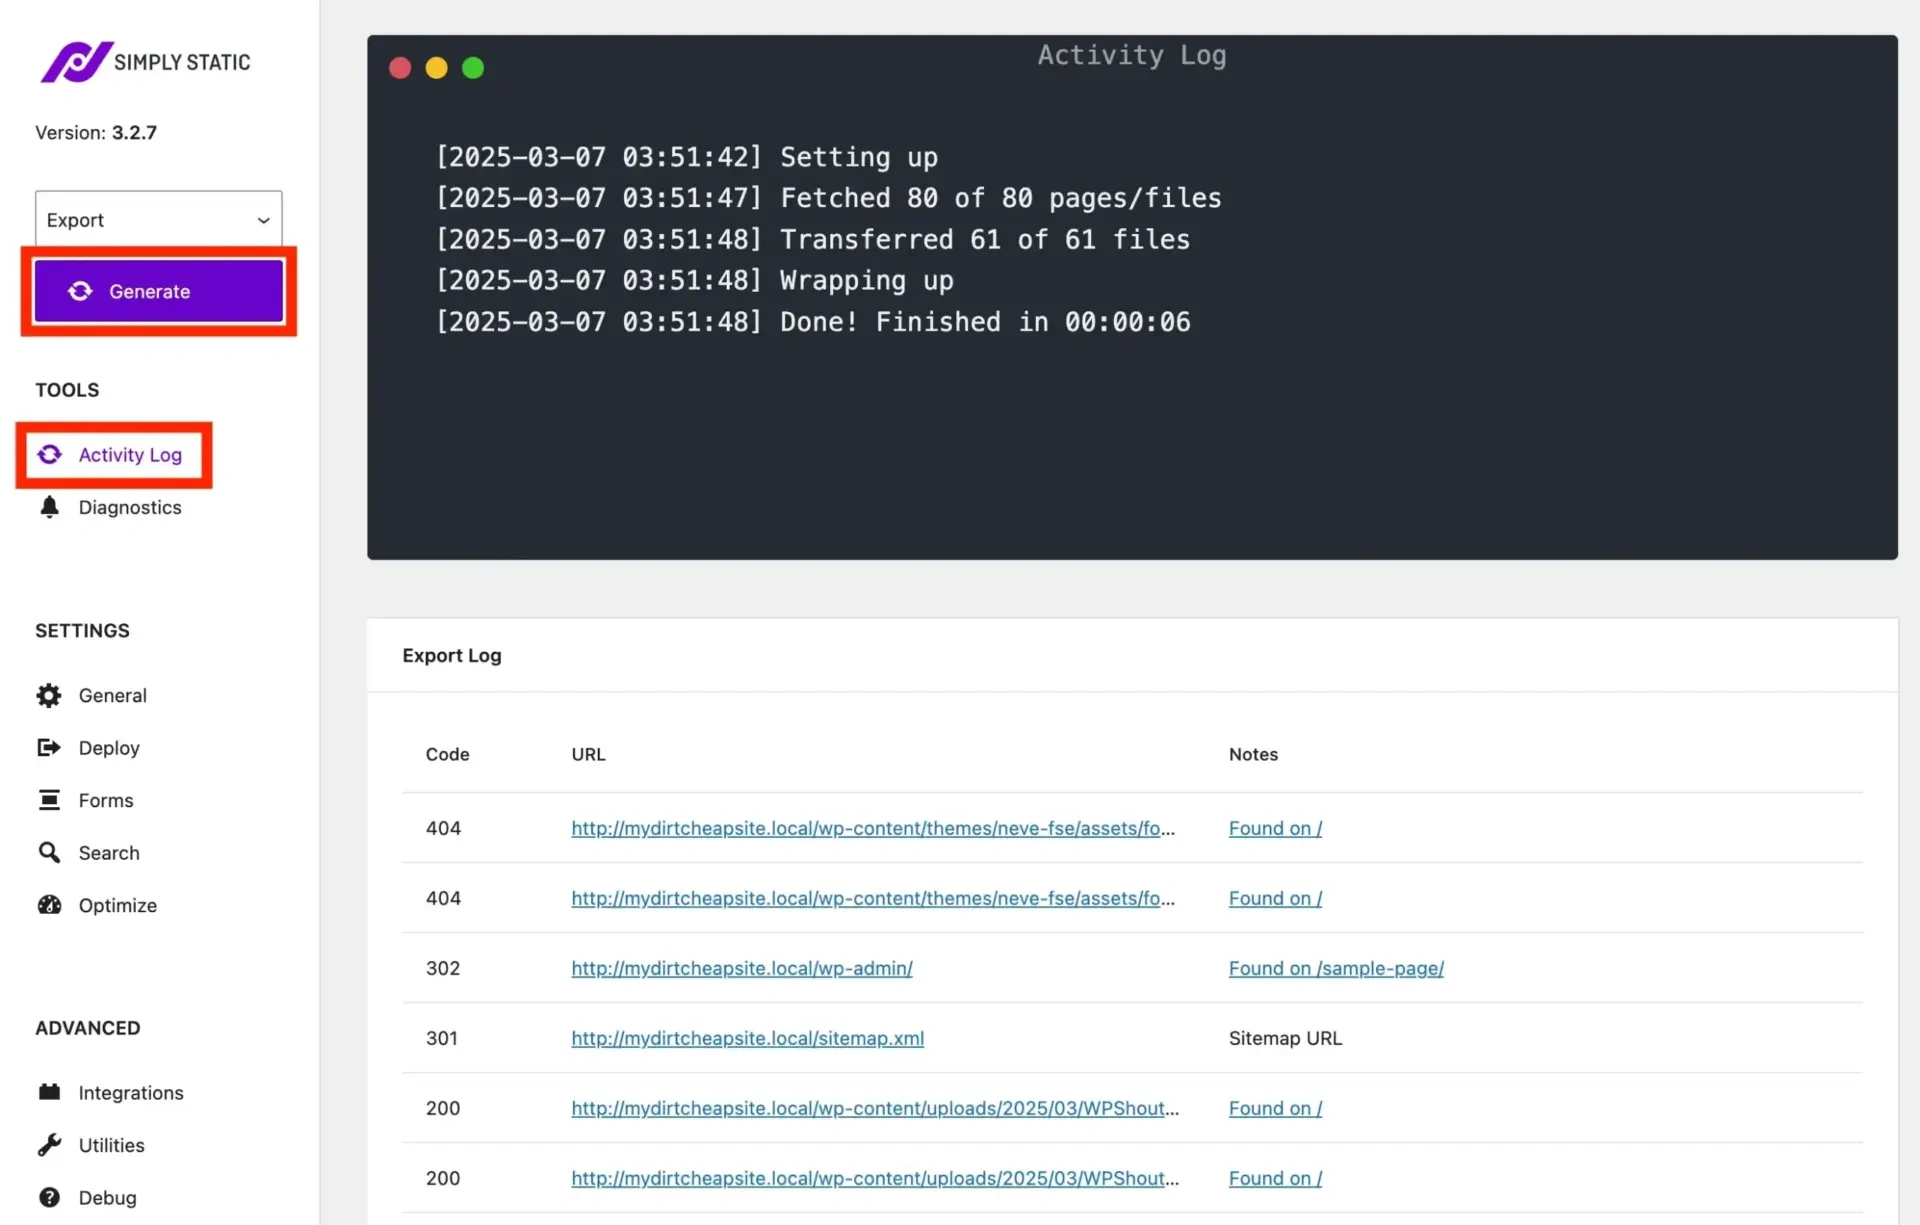1920x1225 pixels.
Task: Click the Optimize gauge icon
Action: tap(49, 905)
